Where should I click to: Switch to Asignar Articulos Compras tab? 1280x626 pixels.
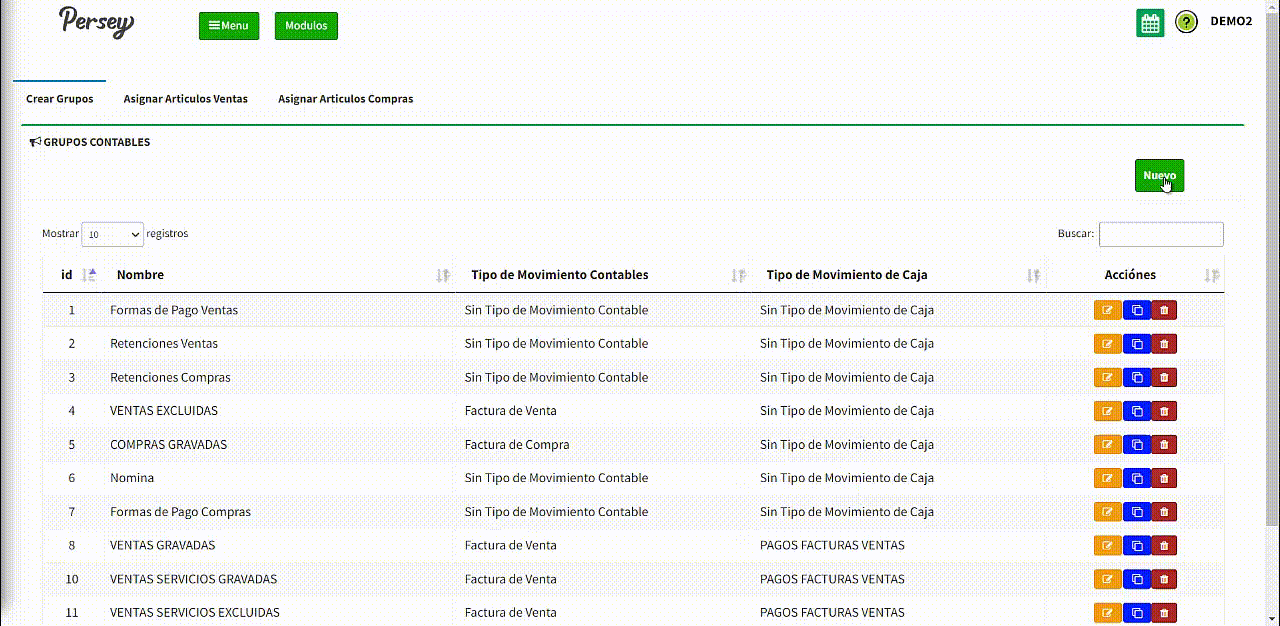(345, 99)
